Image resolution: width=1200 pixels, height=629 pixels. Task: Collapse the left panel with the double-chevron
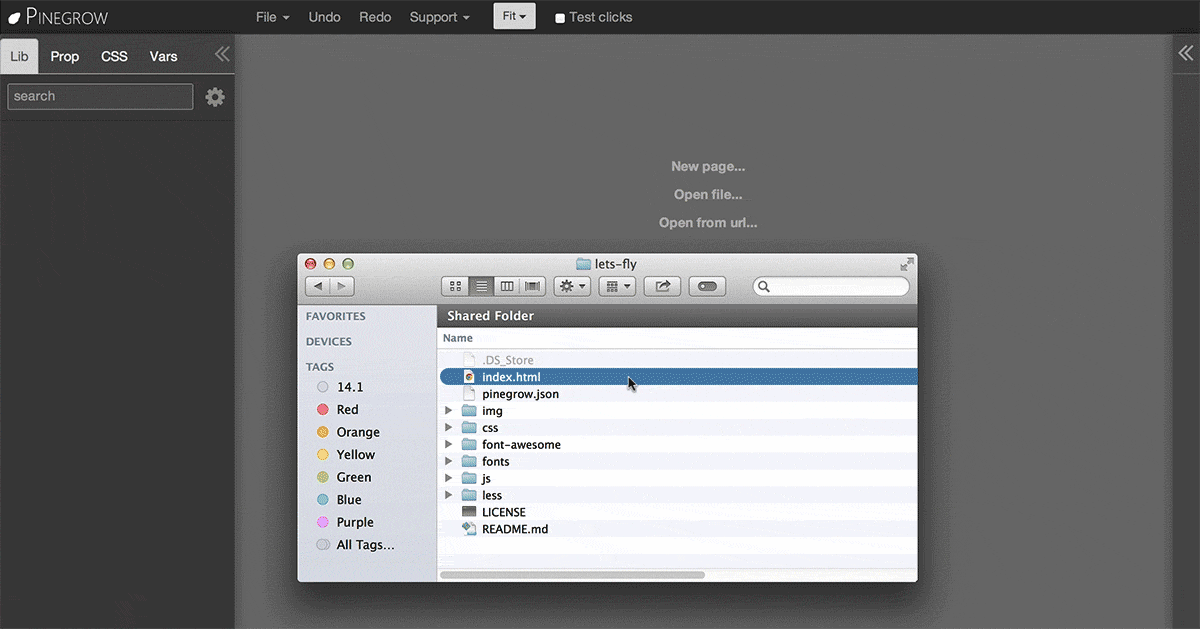click(221, 55)
